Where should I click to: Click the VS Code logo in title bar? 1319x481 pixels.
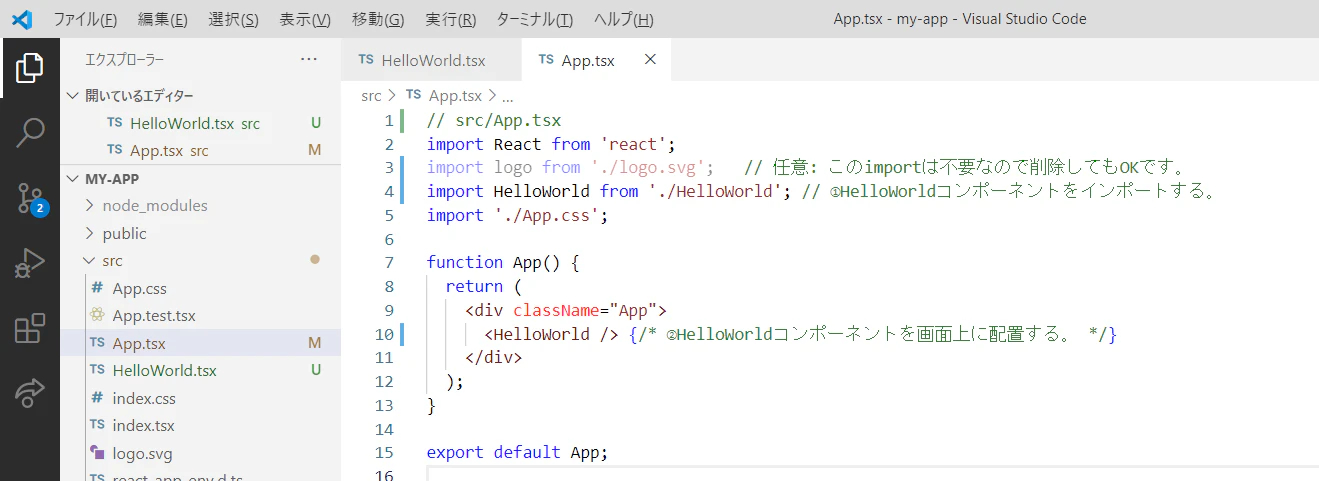(23, 19)
